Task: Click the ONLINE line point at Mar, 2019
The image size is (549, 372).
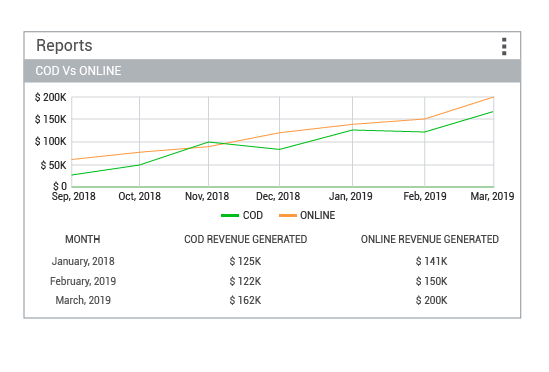Action: (x=493, y=97)
